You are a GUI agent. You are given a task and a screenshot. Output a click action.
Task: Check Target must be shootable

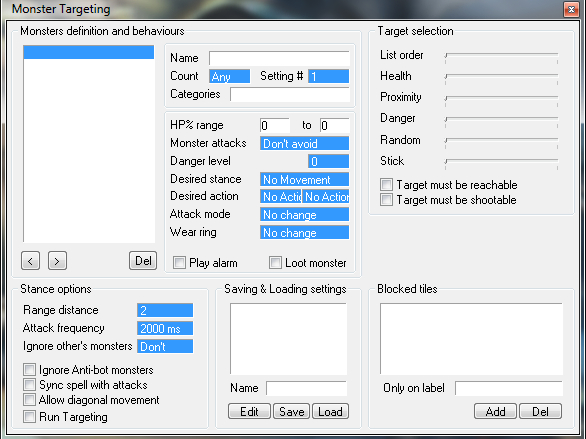386,200
